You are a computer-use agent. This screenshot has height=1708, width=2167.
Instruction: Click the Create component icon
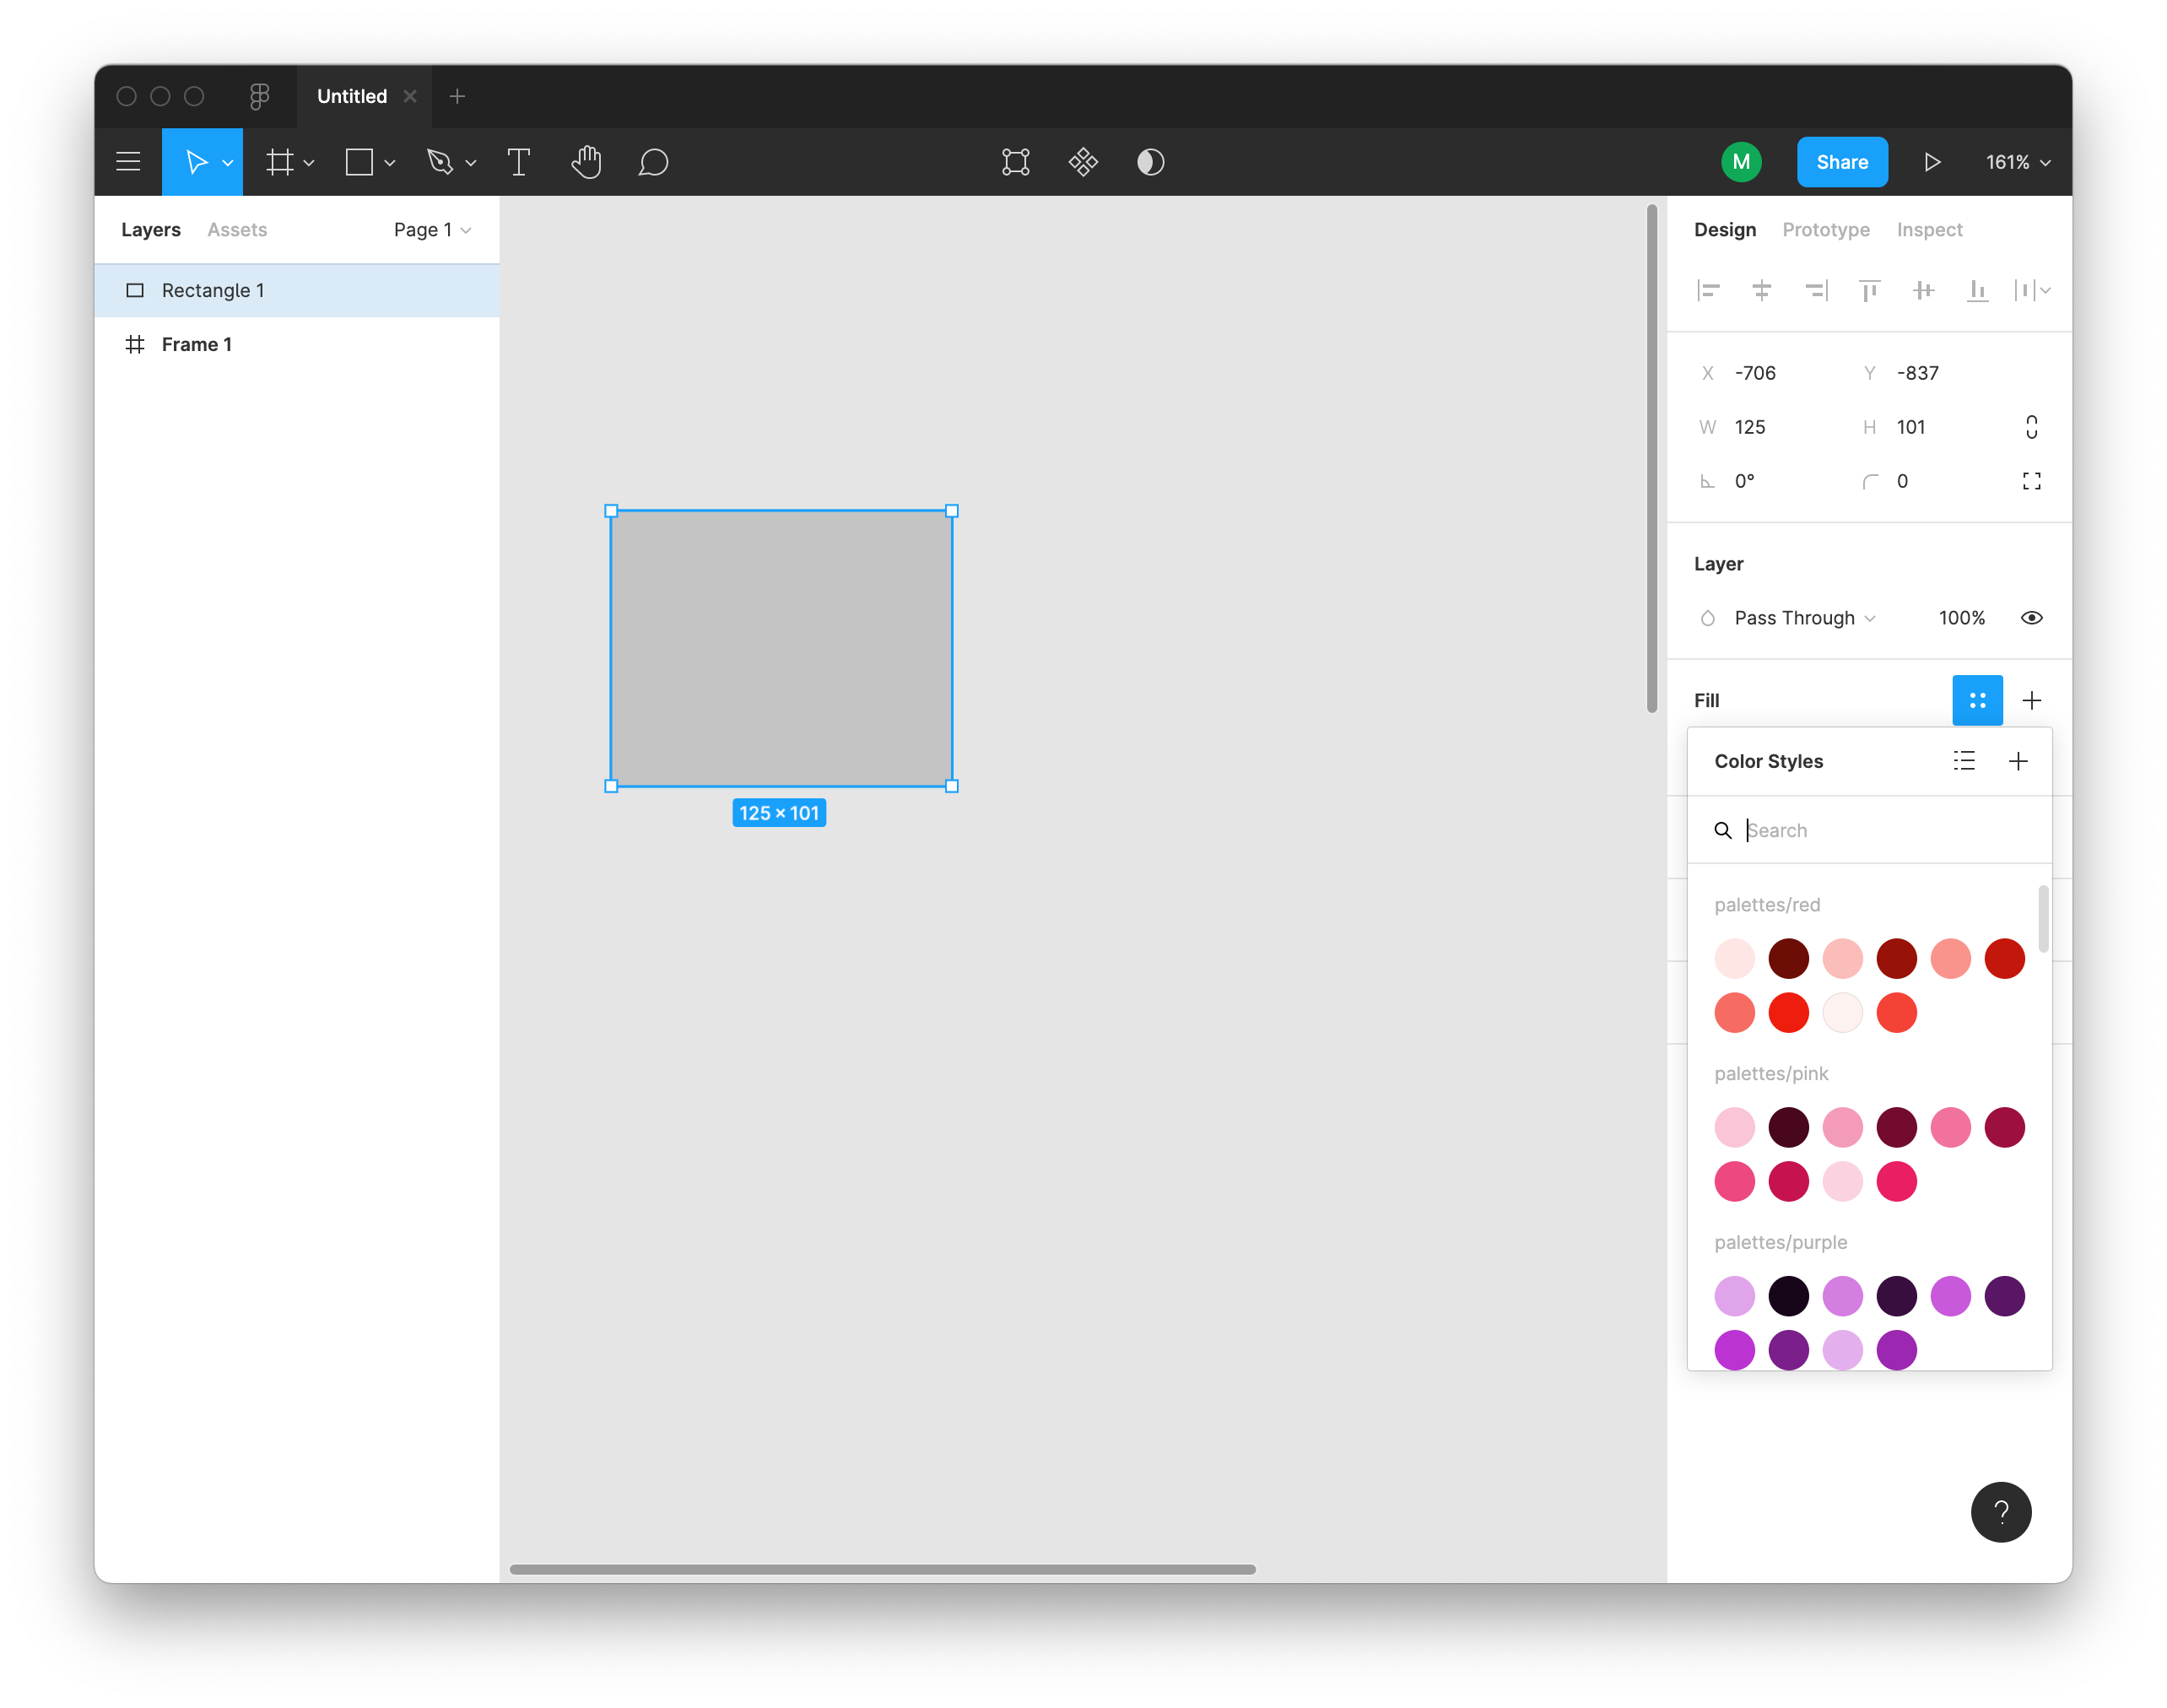[1083, 162]
